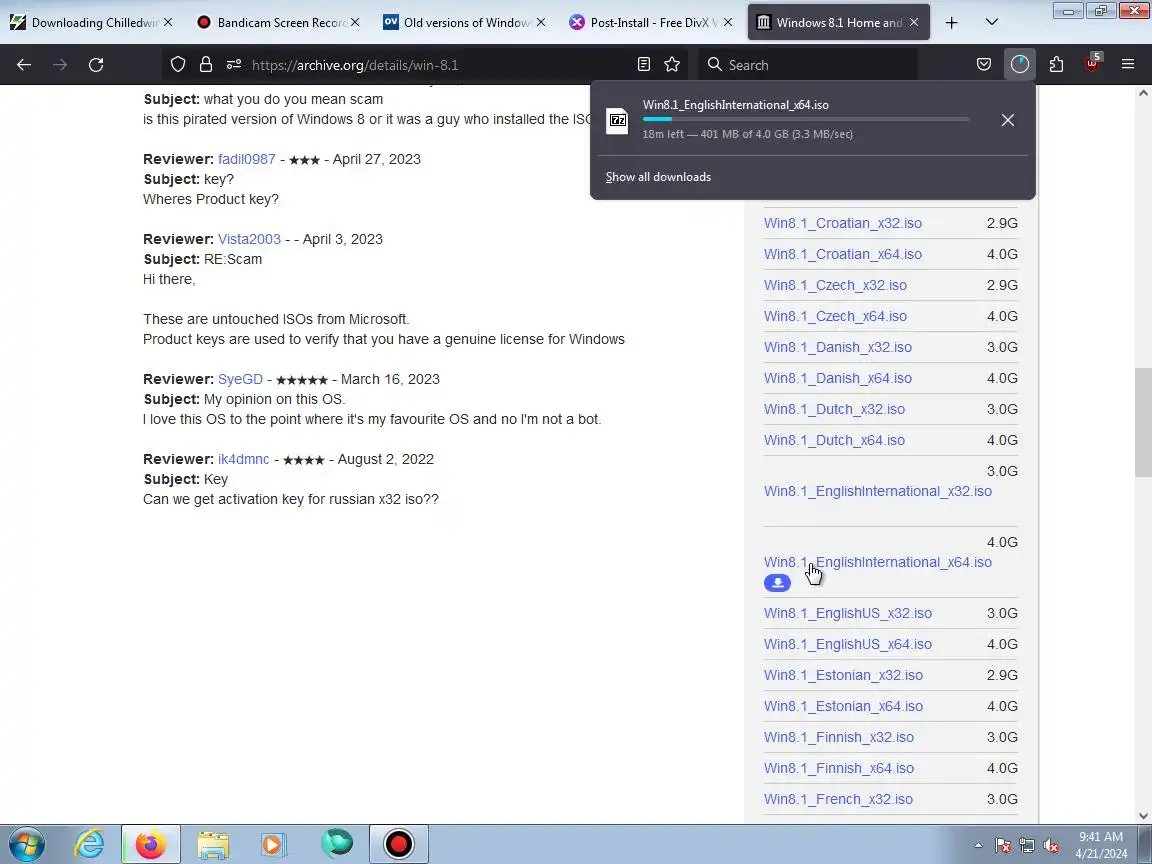Download Win8.1_Danish_x32.iso
The height and width of the screenshot is (864, 1152).
click(838, 347)
